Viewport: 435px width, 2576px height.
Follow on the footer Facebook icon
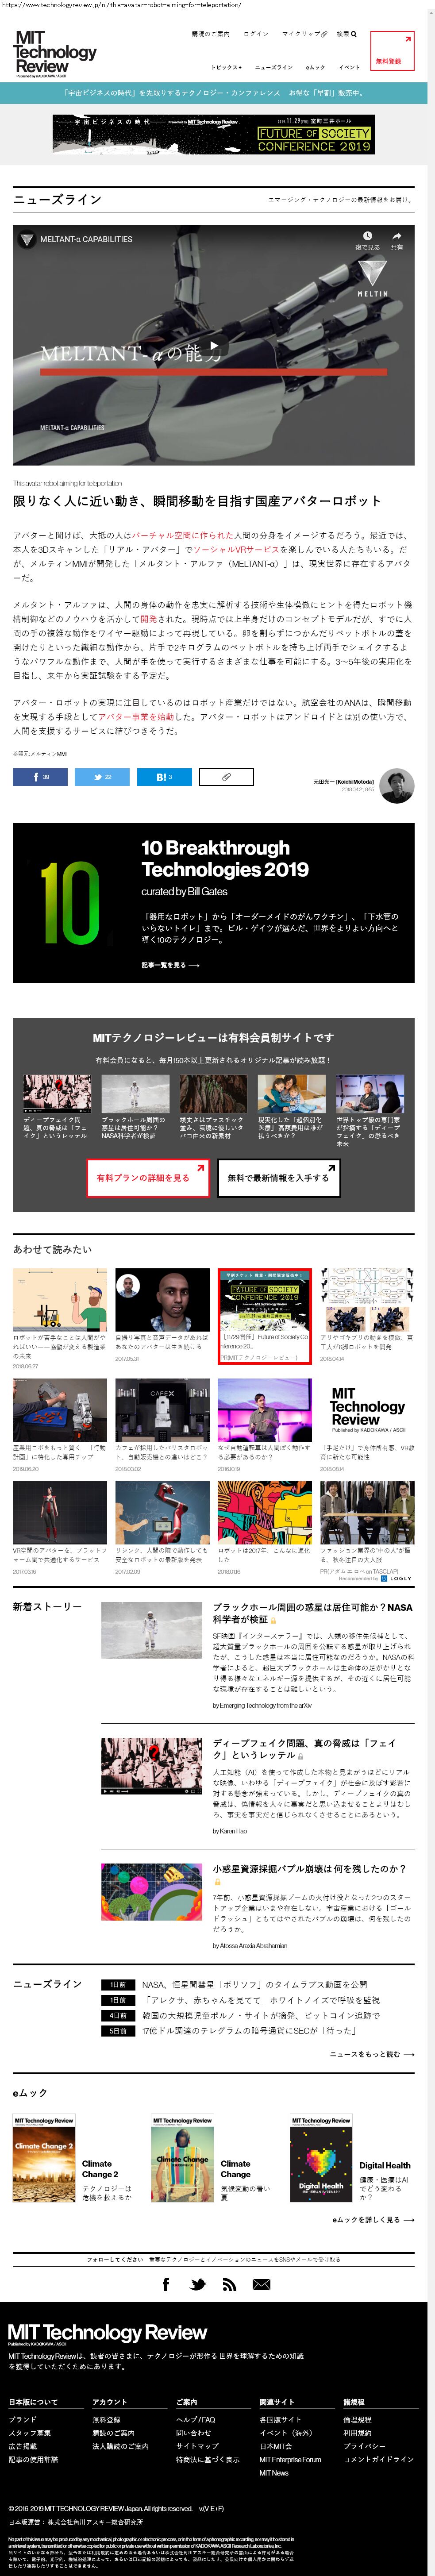166,2284
